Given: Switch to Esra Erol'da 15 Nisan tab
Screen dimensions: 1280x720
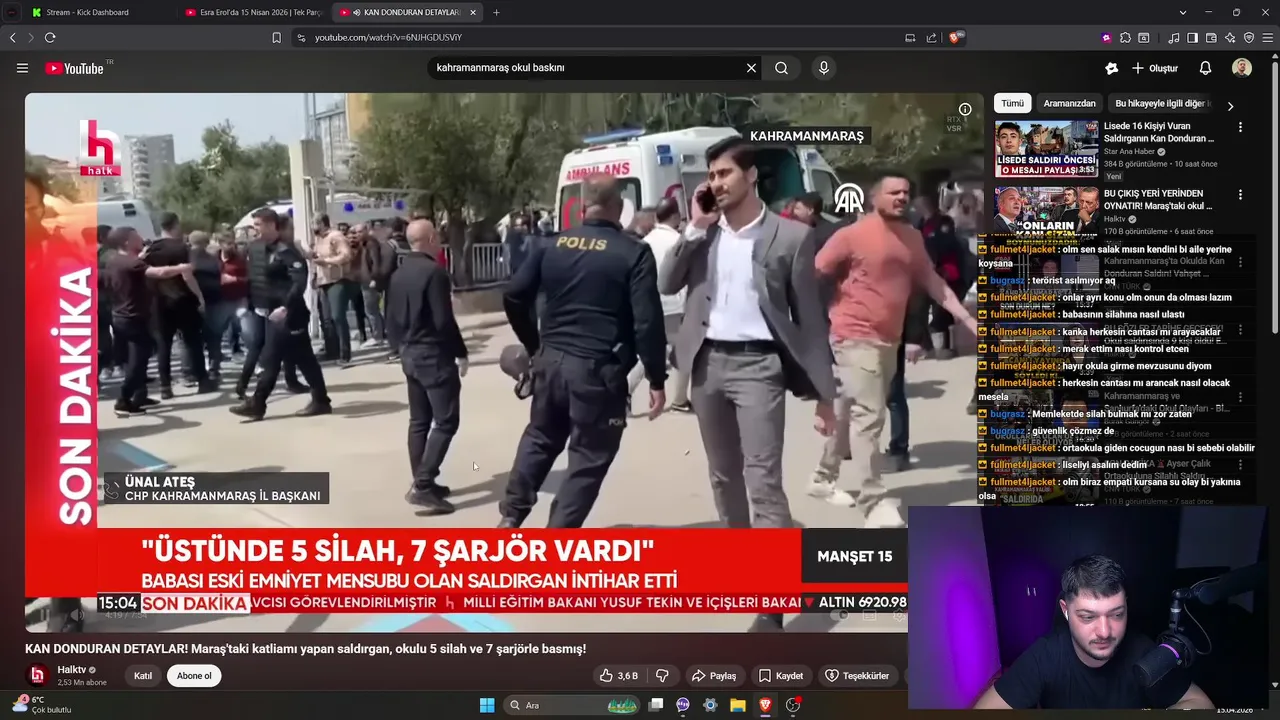Looking at the screenshot, I should pos(253,12).
